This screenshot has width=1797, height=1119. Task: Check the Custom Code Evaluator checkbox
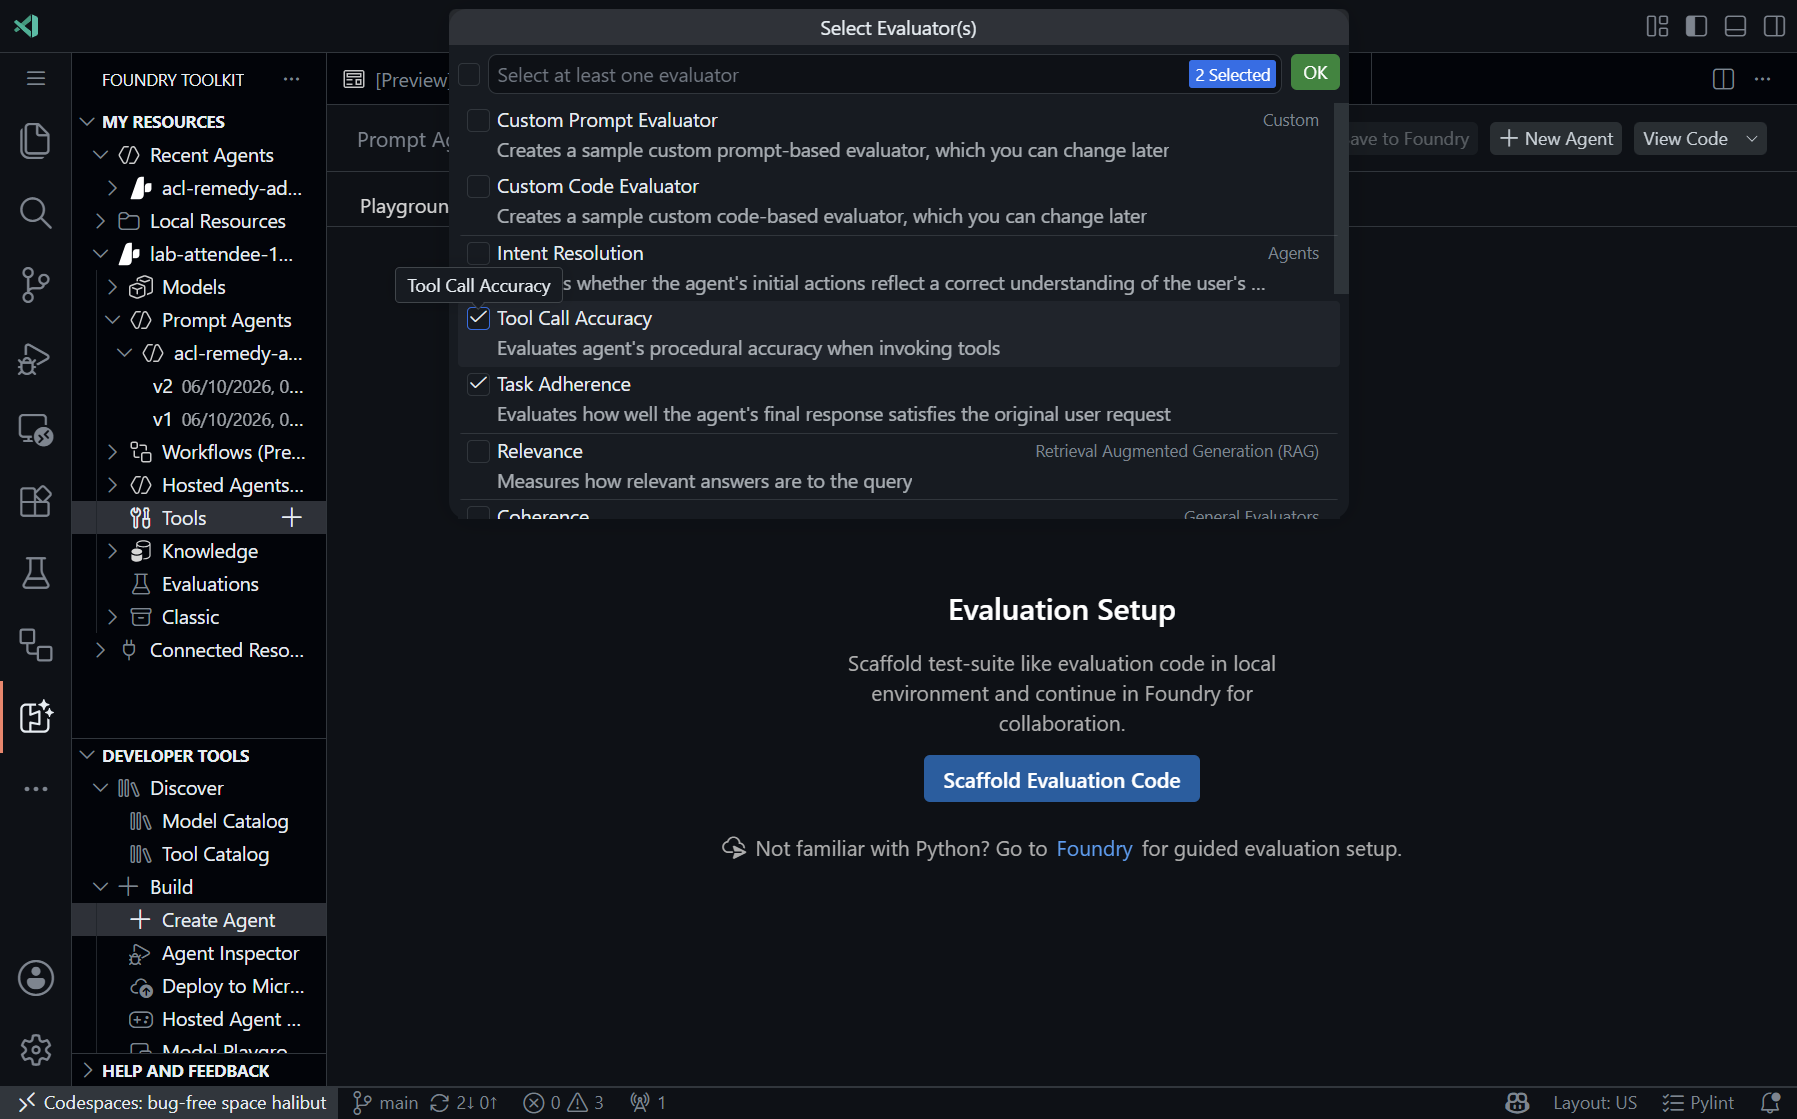tap(479, 186)
